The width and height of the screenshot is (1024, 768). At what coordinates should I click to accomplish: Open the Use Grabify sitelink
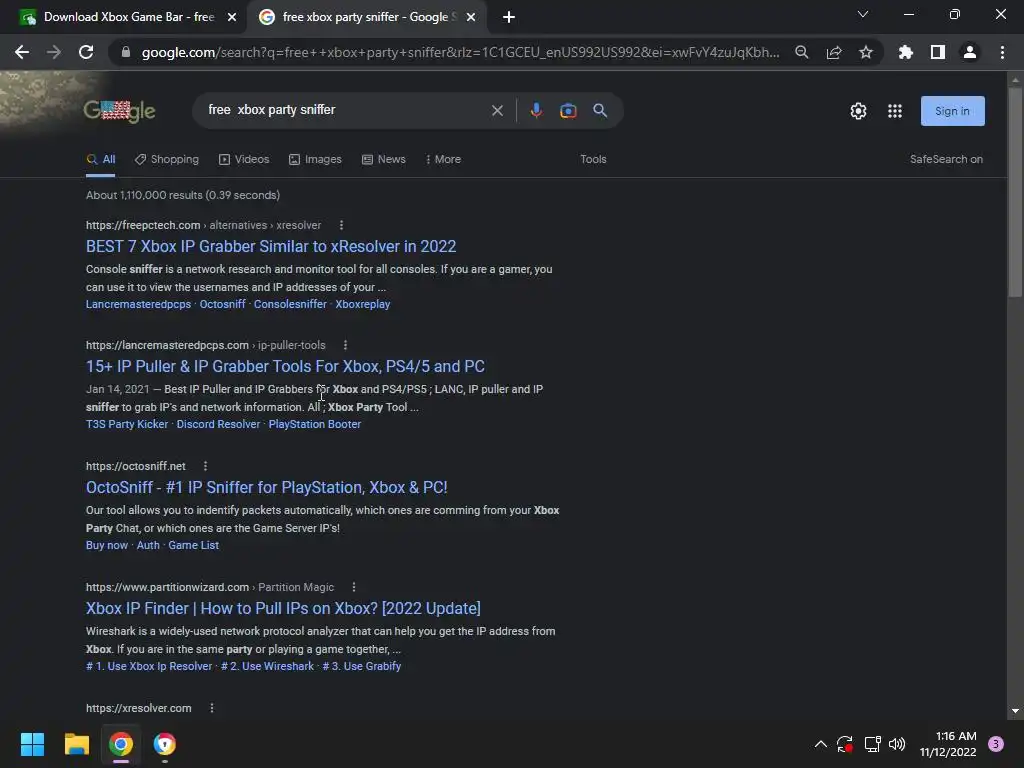(x=361, y=666)
